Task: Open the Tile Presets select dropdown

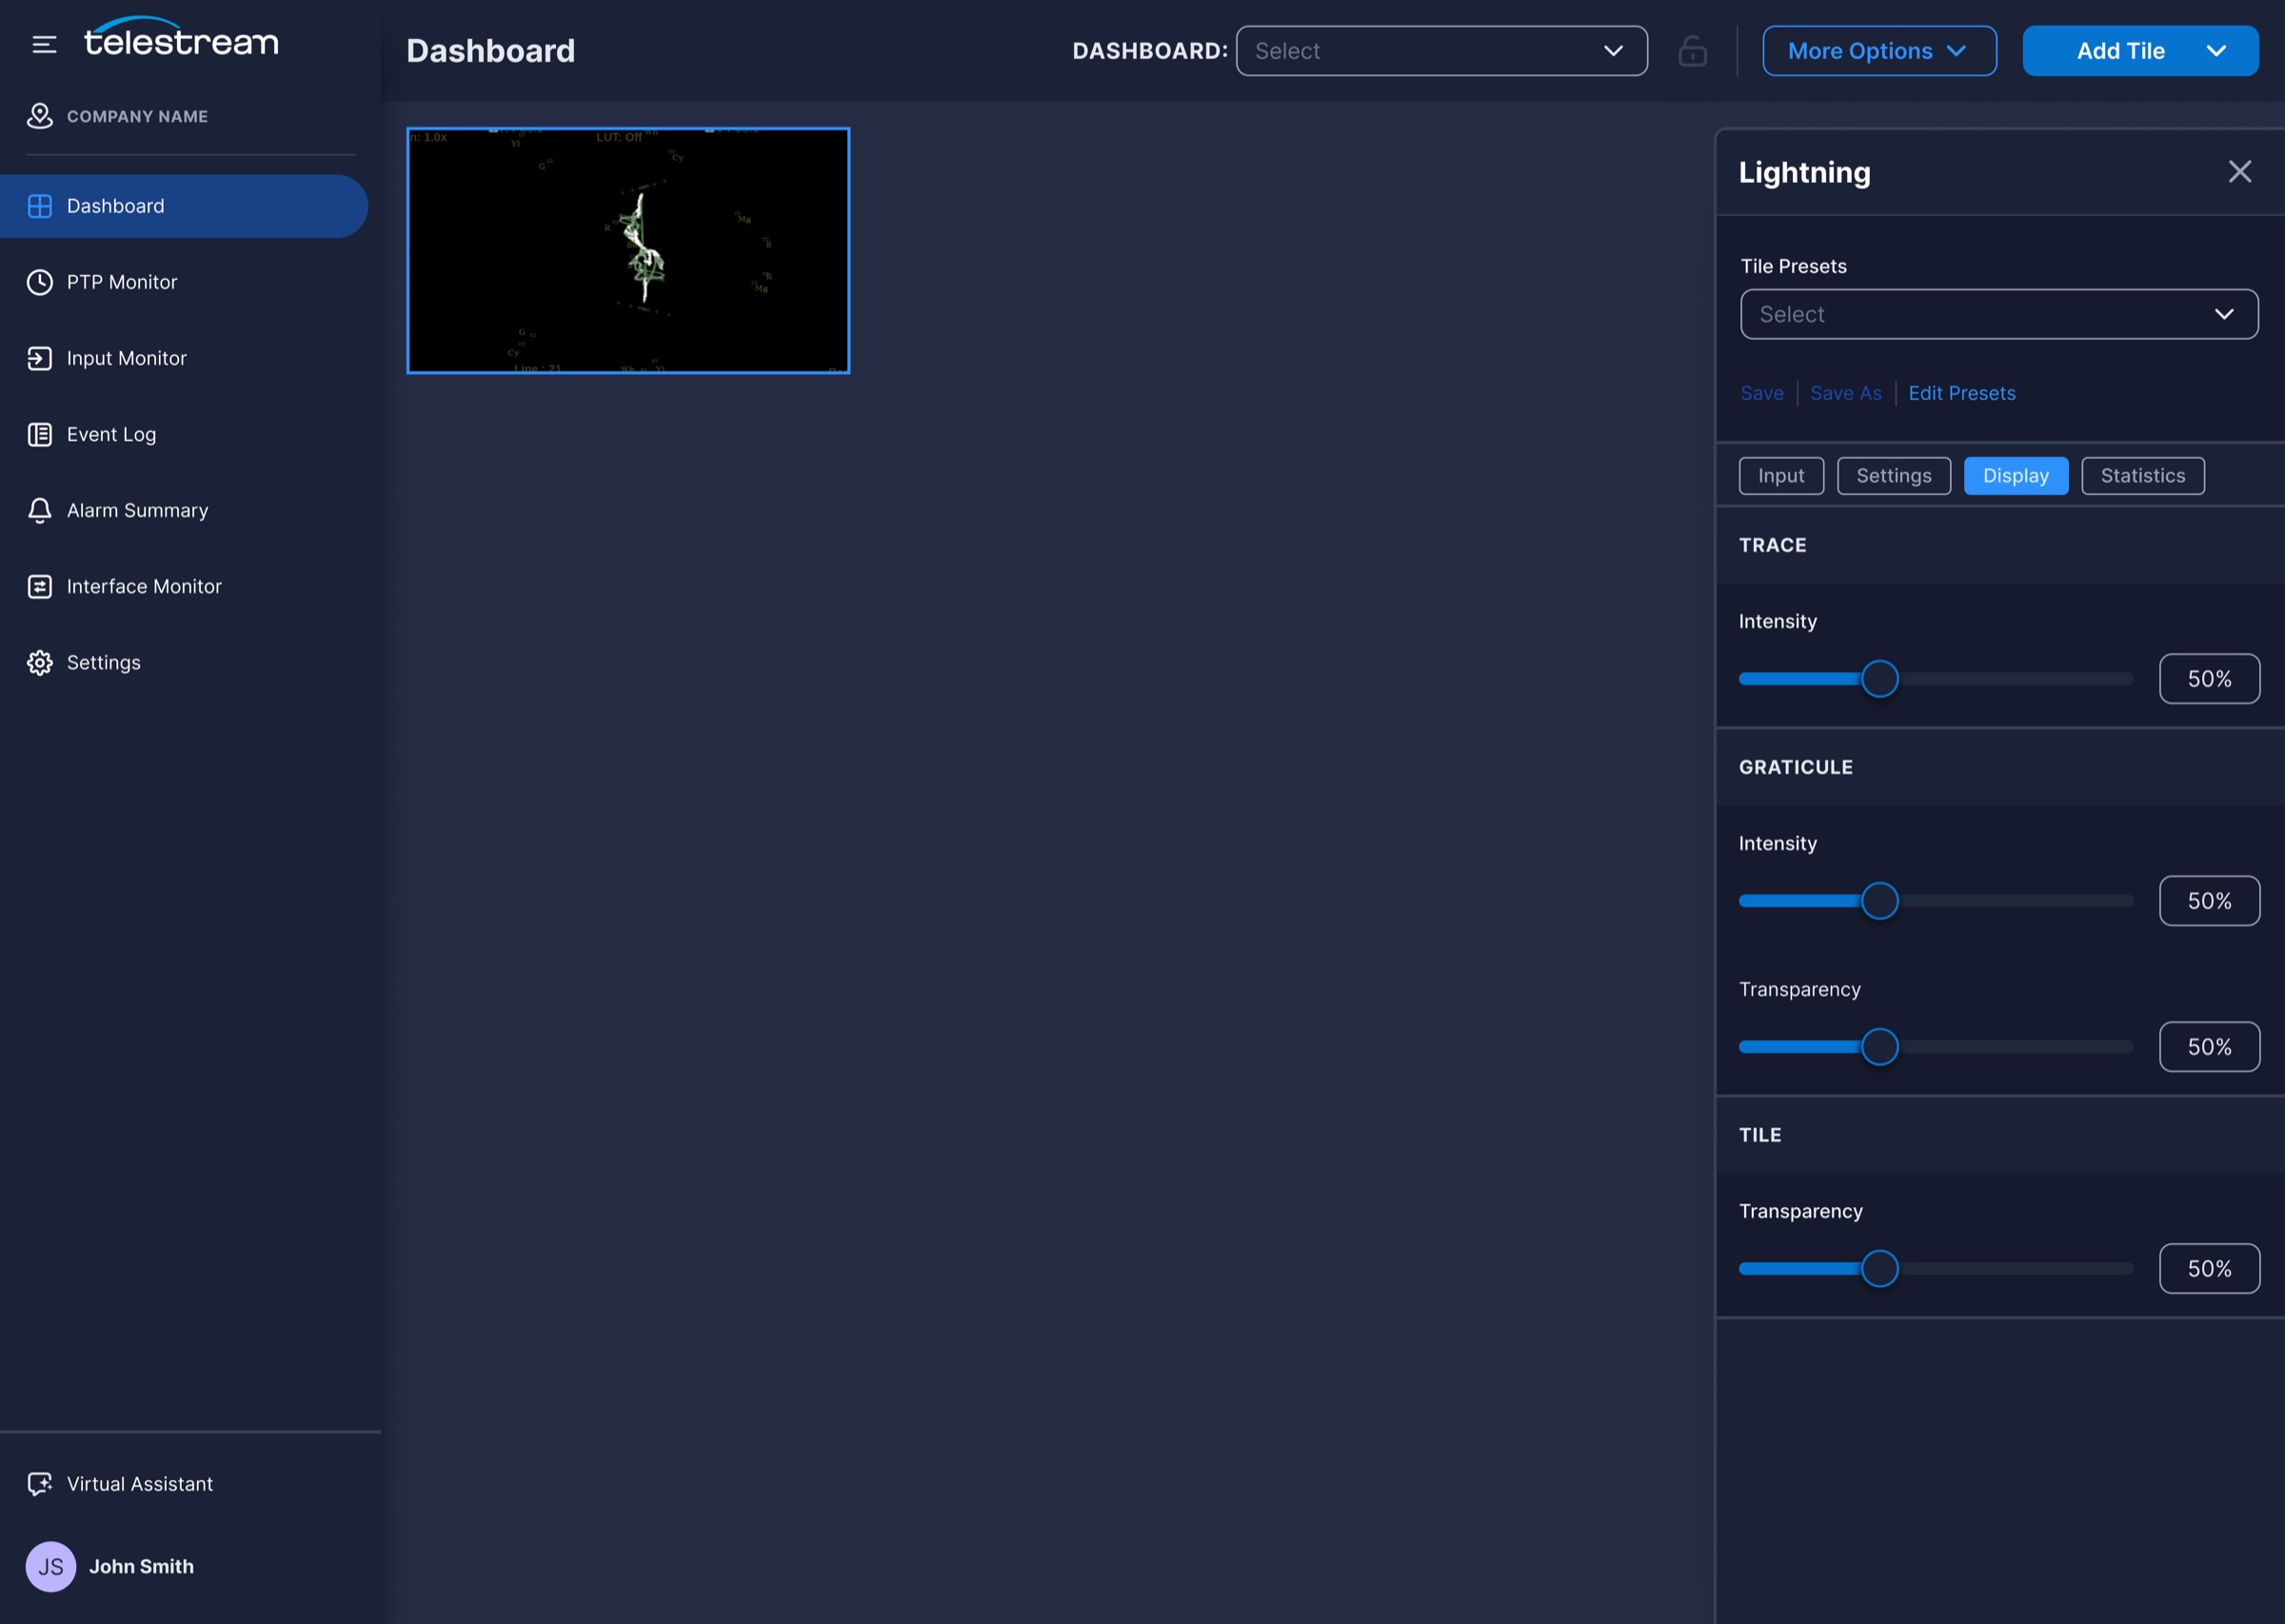Action: 1998,314
